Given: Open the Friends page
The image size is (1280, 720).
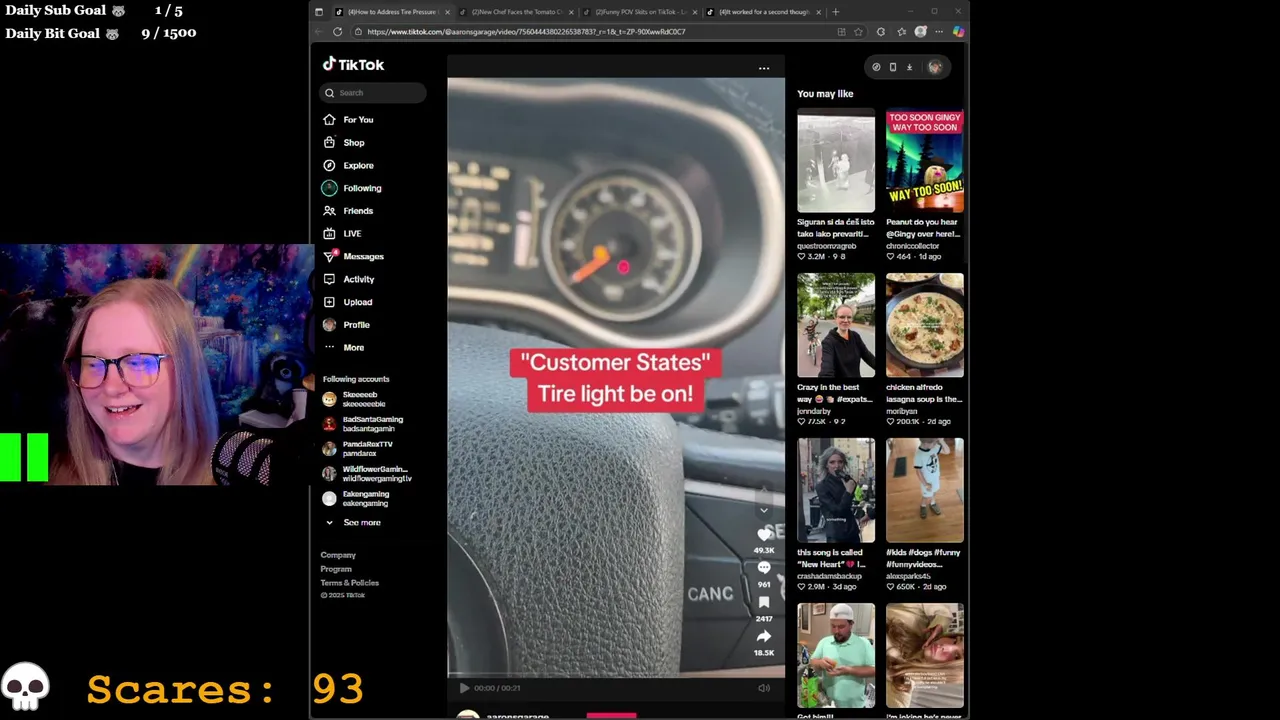Looking at the screenshot, I should 348,211.
